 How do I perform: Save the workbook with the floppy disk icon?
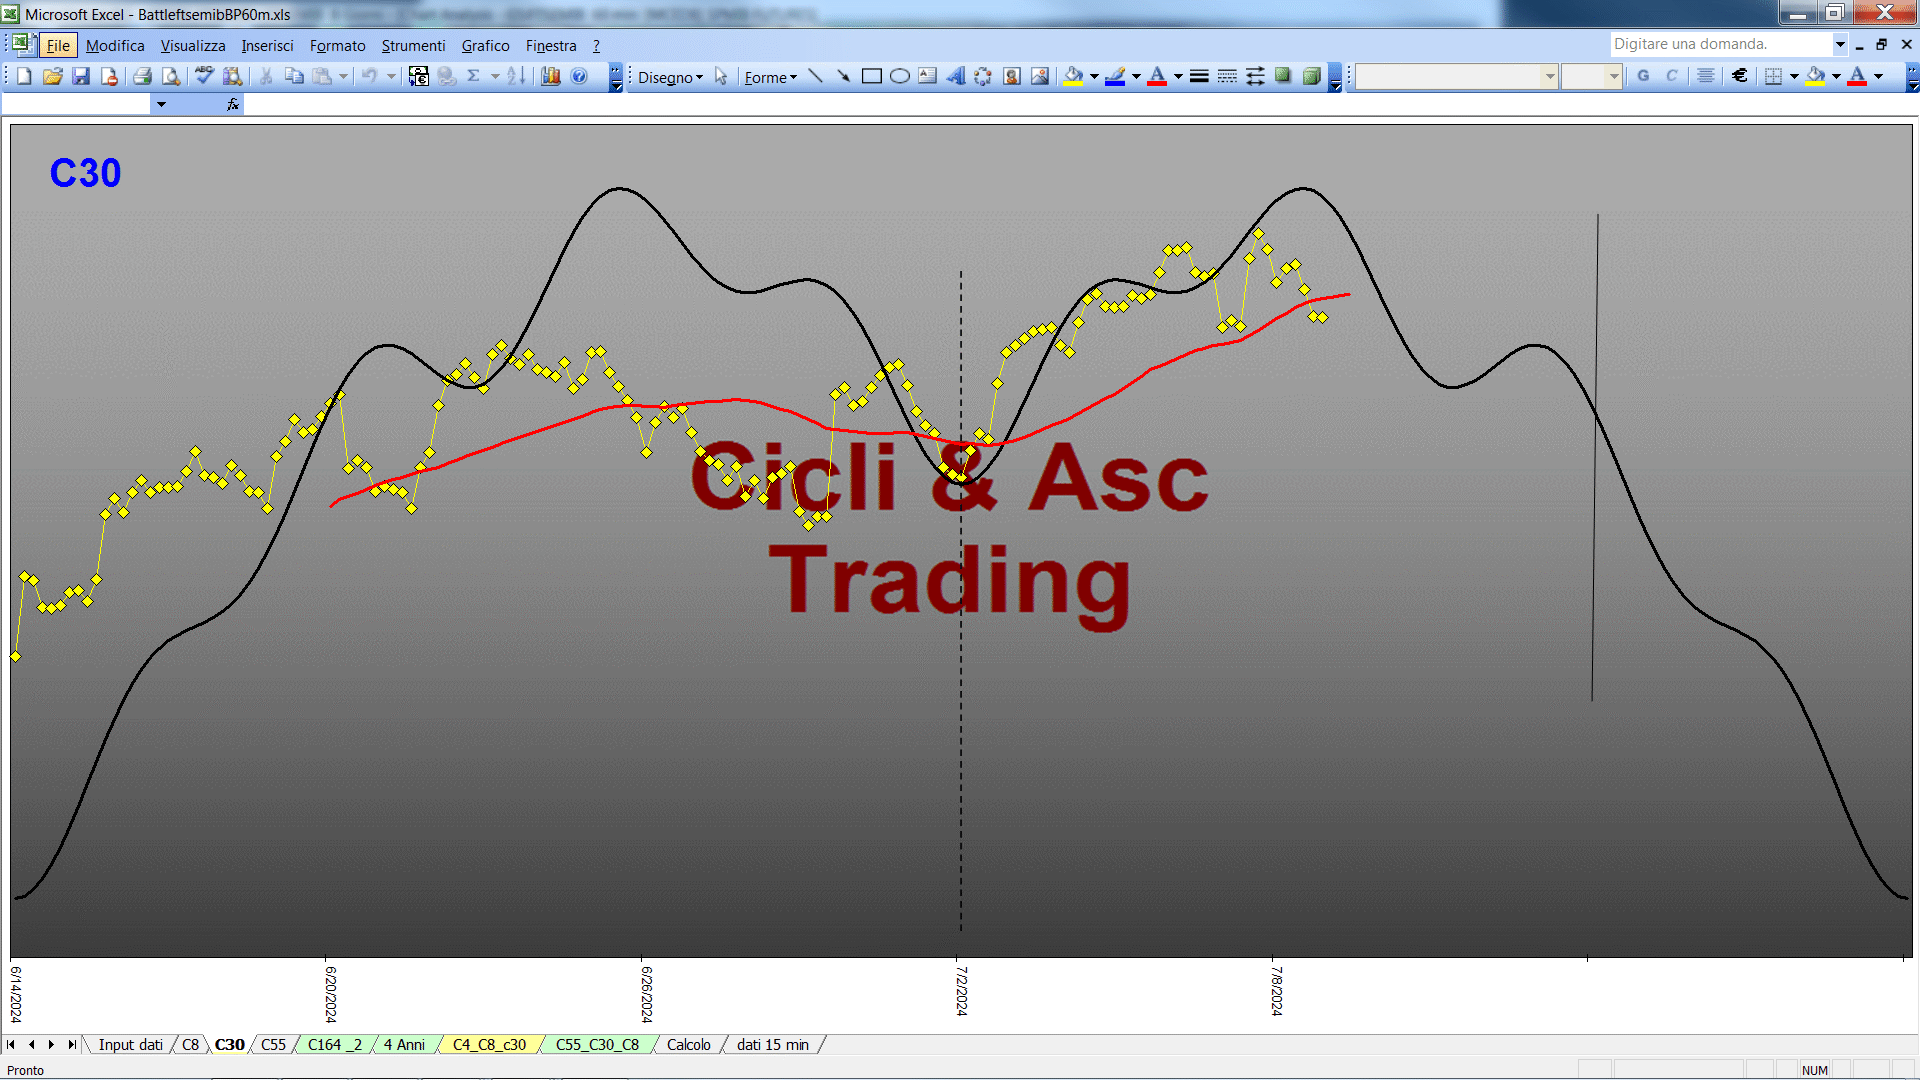pos(81,76)
